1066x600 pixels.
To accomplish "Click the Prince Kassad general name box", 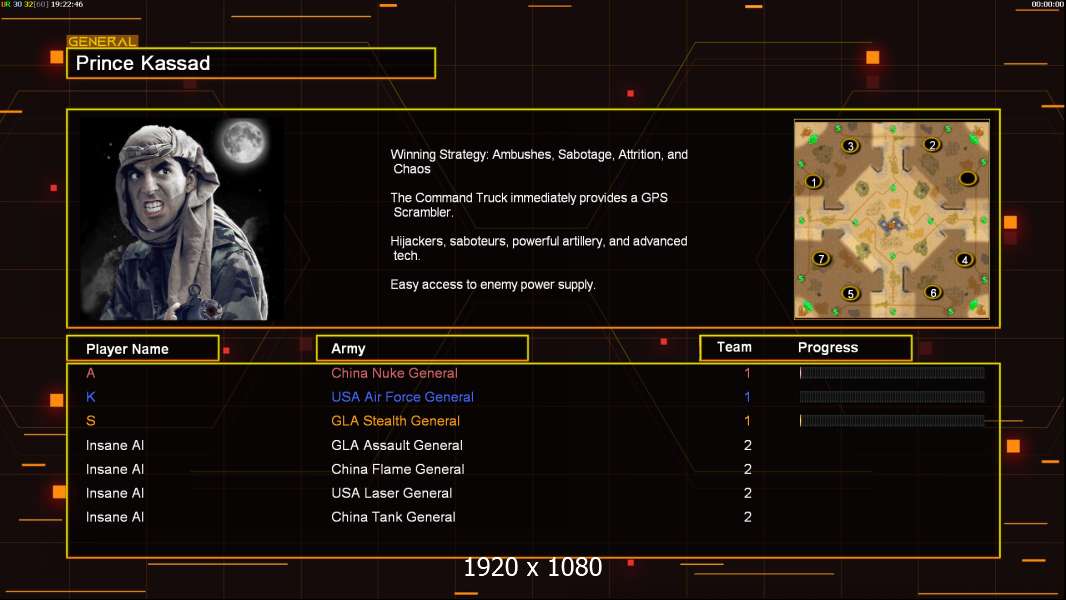I will 251,63.
